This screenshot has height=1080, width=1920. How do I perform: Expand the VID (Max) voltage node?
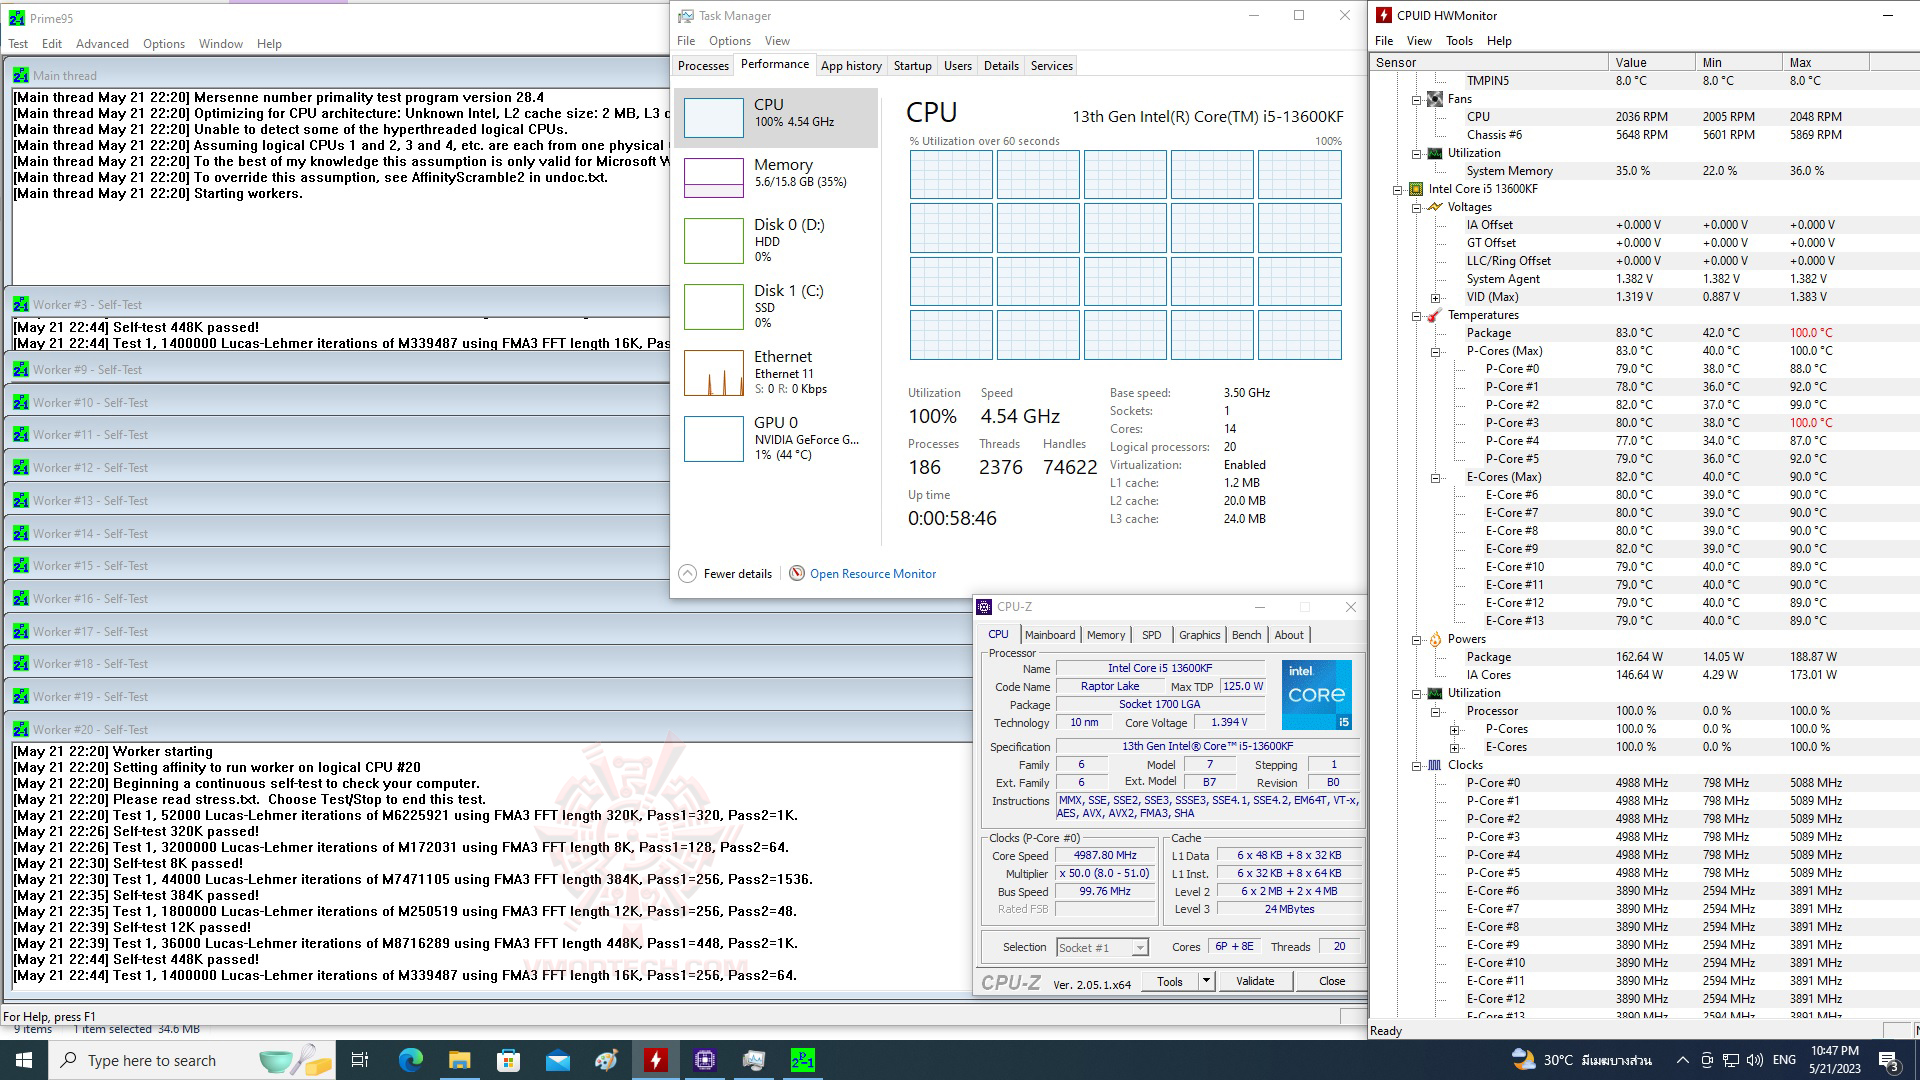point(1436,297)
